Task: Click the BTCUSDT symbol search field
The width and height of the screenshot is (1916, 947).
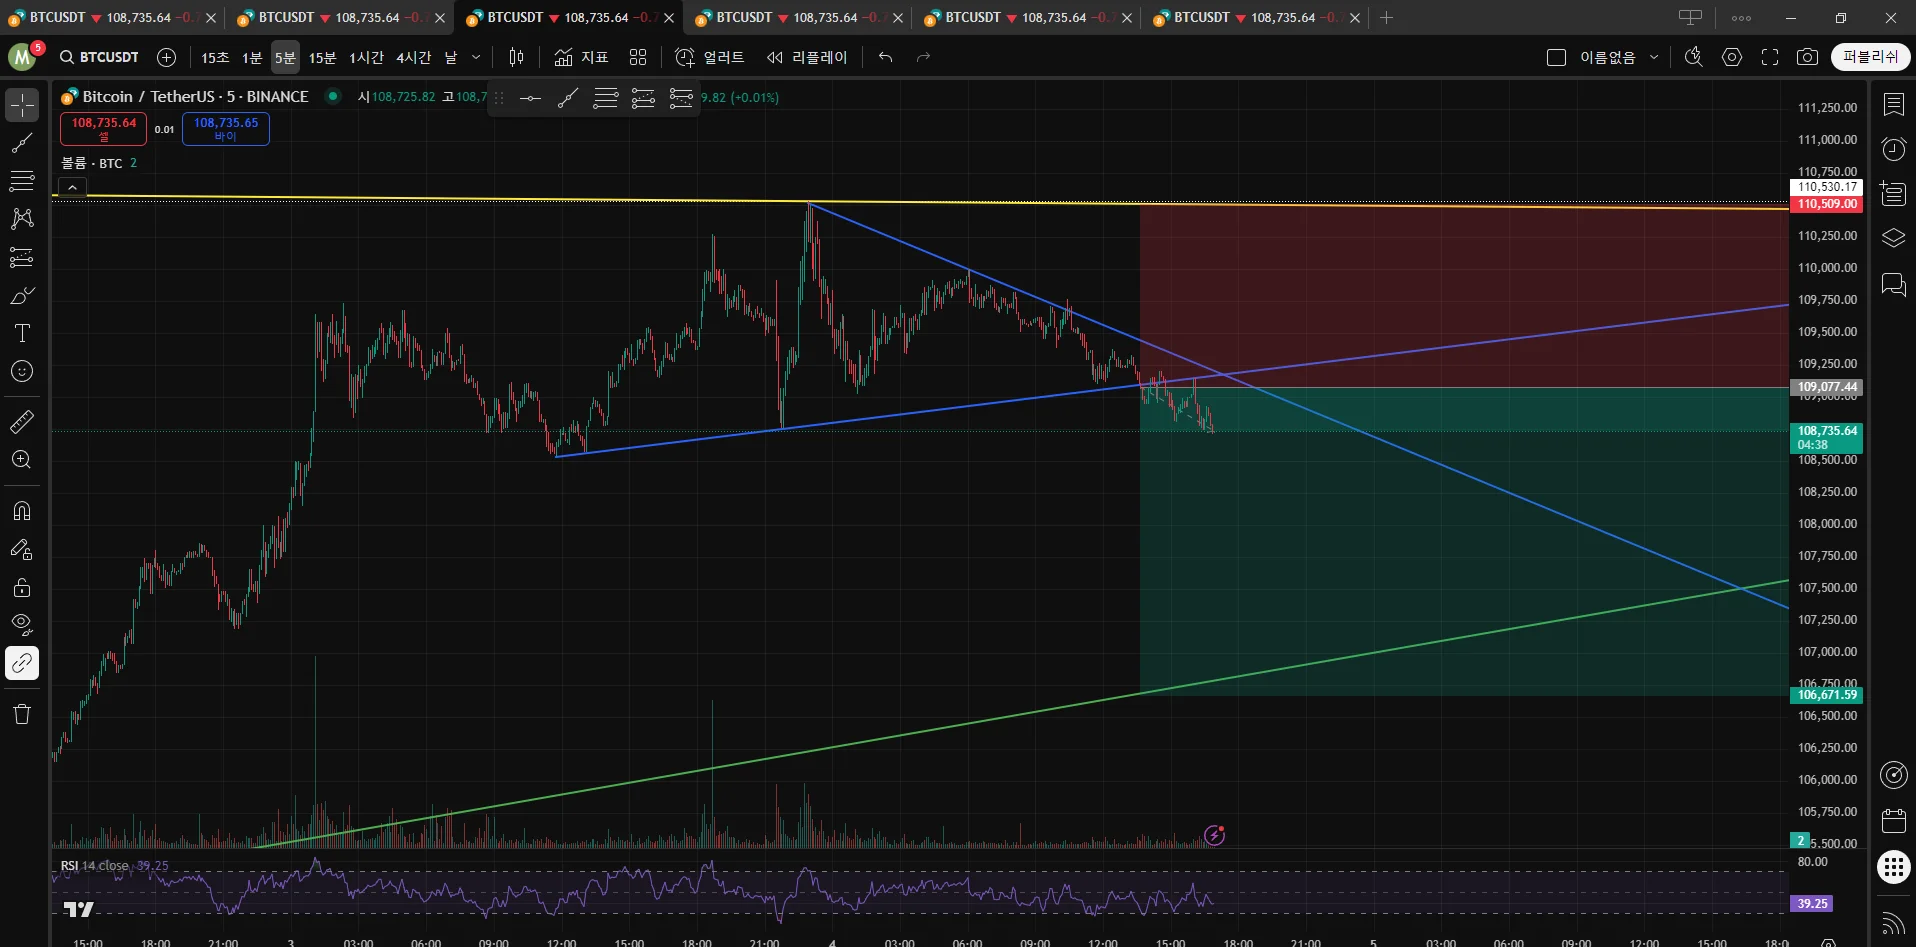Action: click(x=100, y=57)
